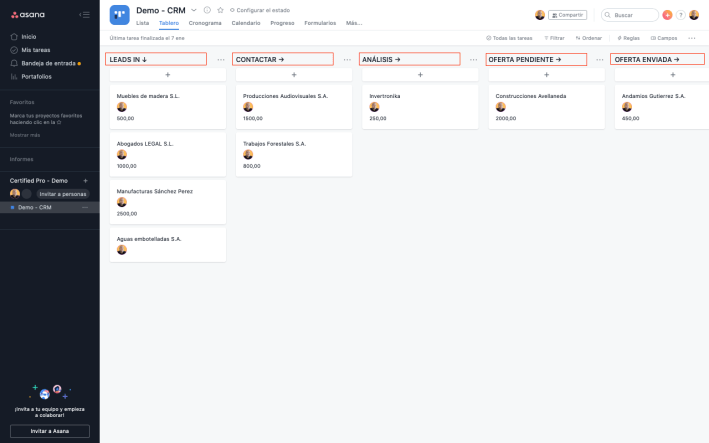
Task: Add task to LEADS IN column
Action: click(x=167, y=75)
